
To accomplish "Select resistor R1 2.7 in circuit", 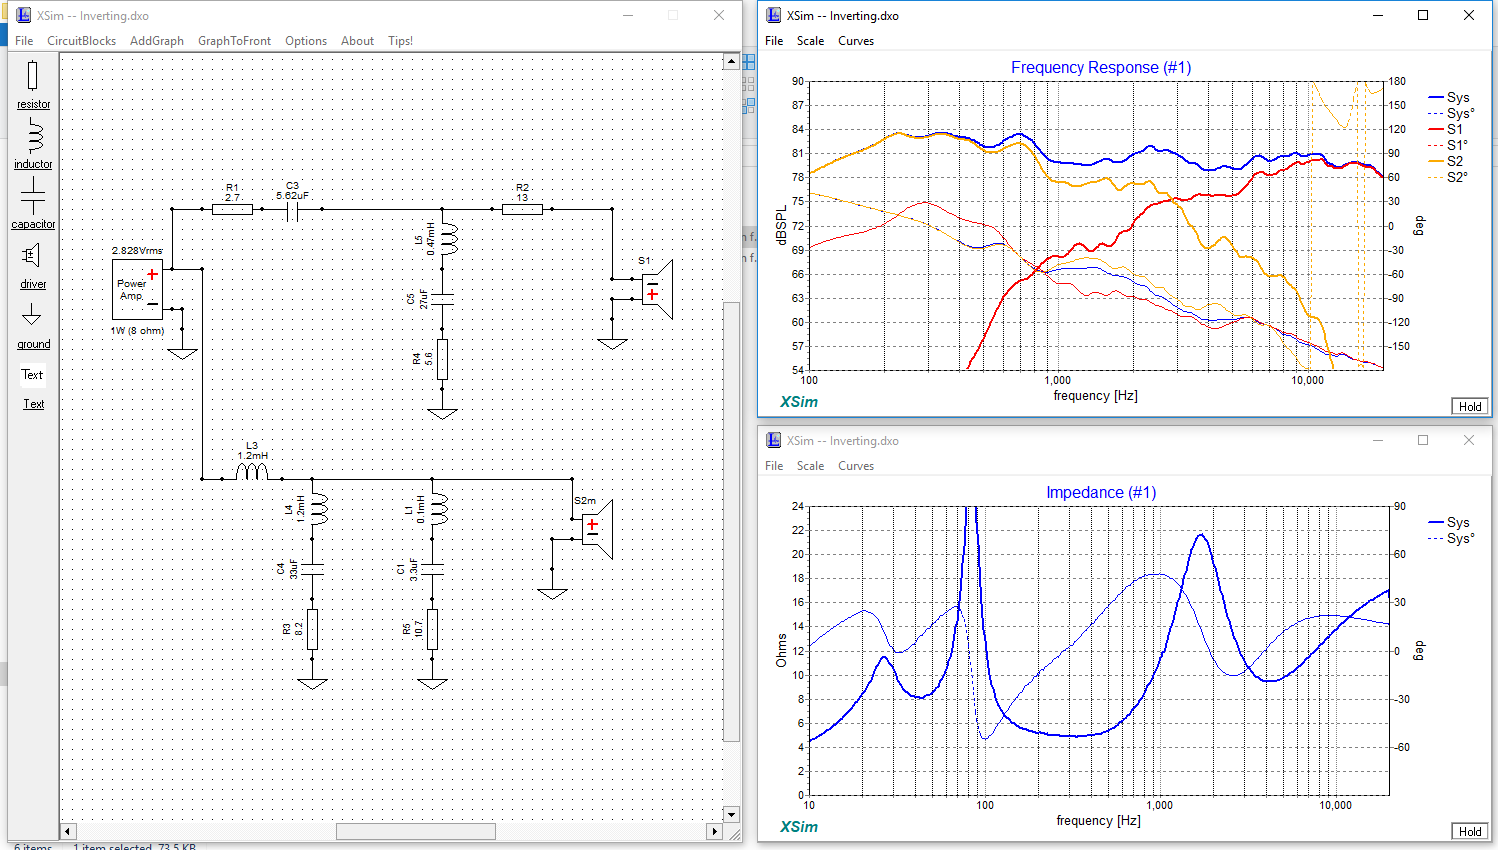I will coord(232,209).
